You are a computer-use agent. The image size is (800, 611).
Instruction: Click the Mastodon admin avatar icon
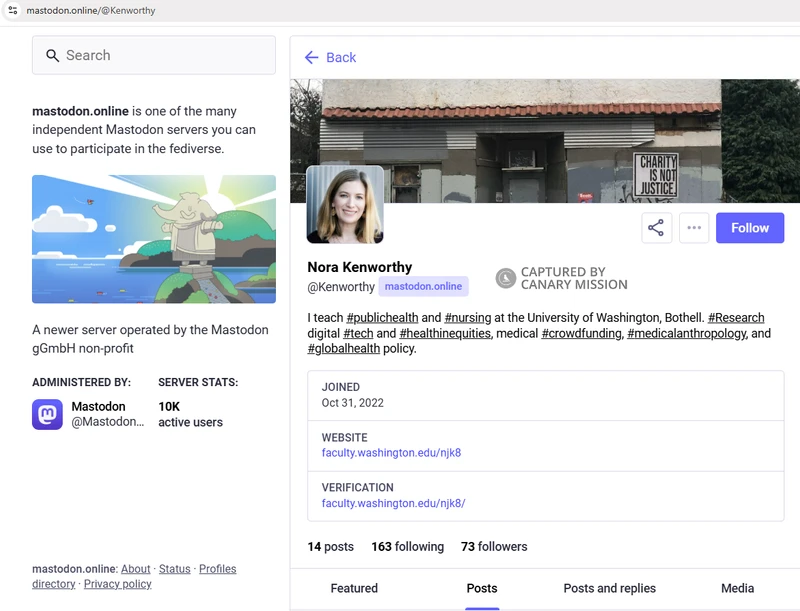click(47, 414)
